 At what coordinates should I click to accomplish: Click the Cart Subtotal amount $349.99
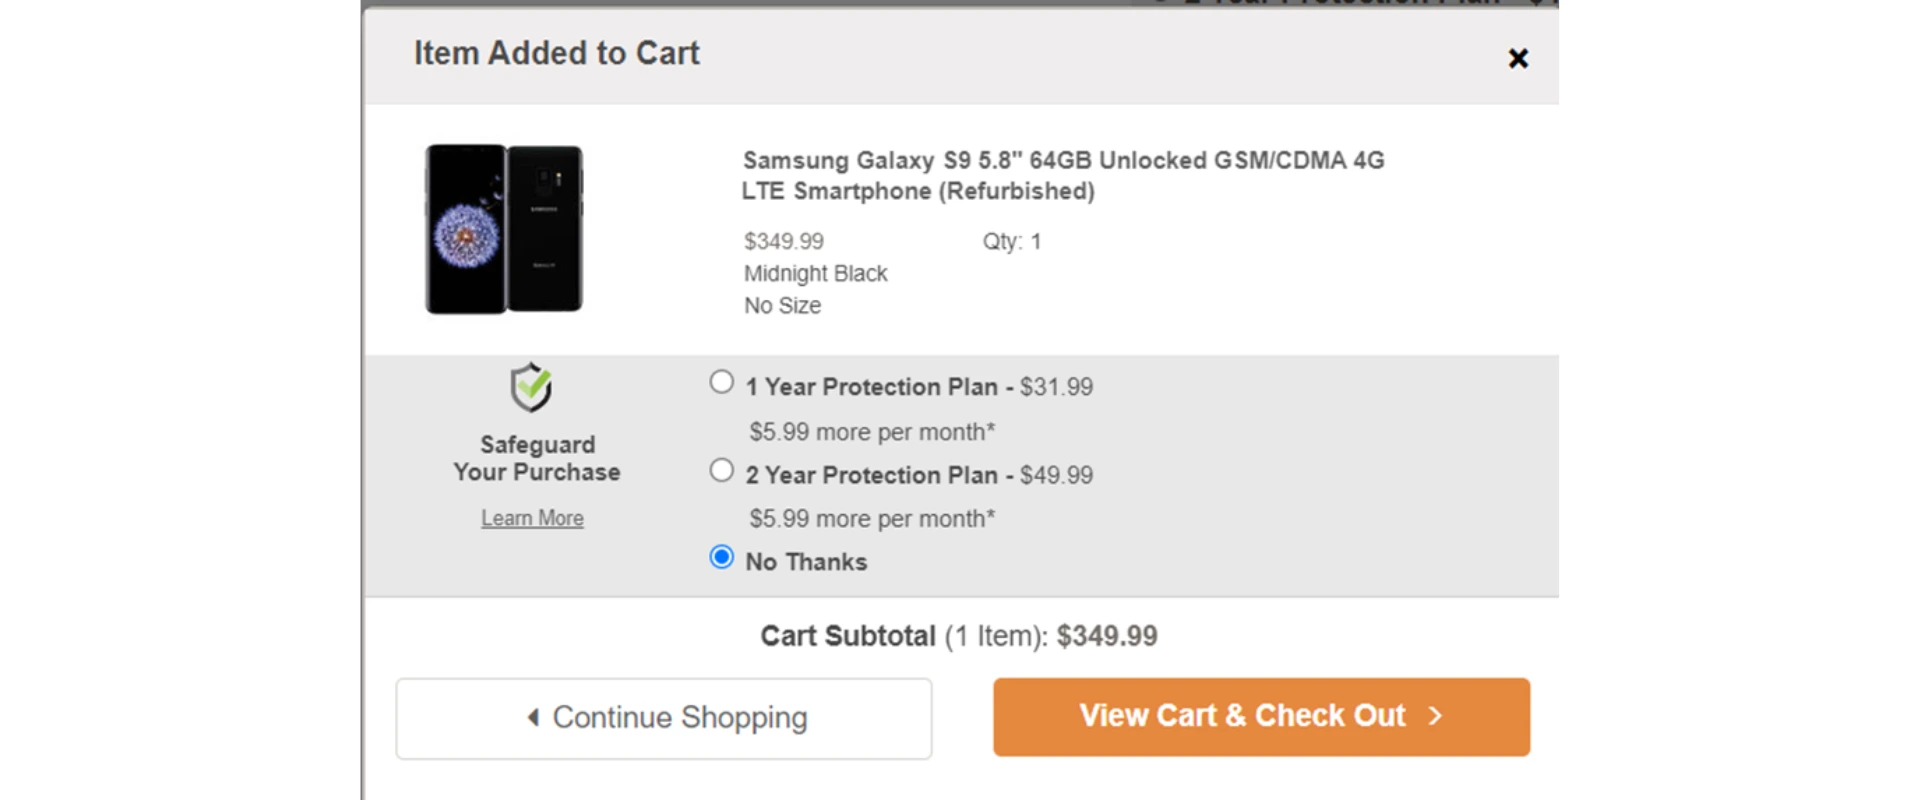click(1107, 636)
